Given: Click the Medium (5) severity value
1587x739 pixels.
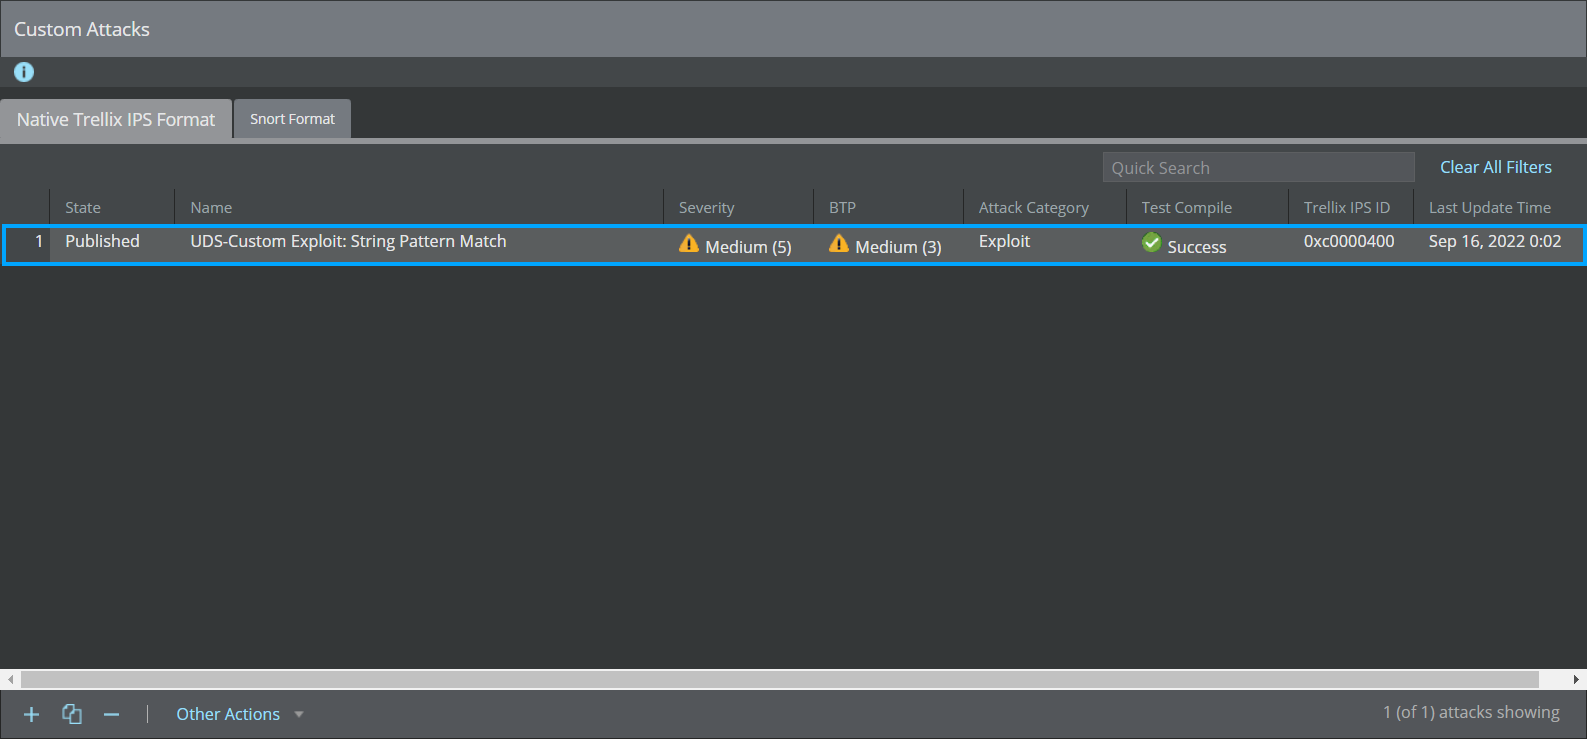Looking at the screenshot, I should (748, 247).
